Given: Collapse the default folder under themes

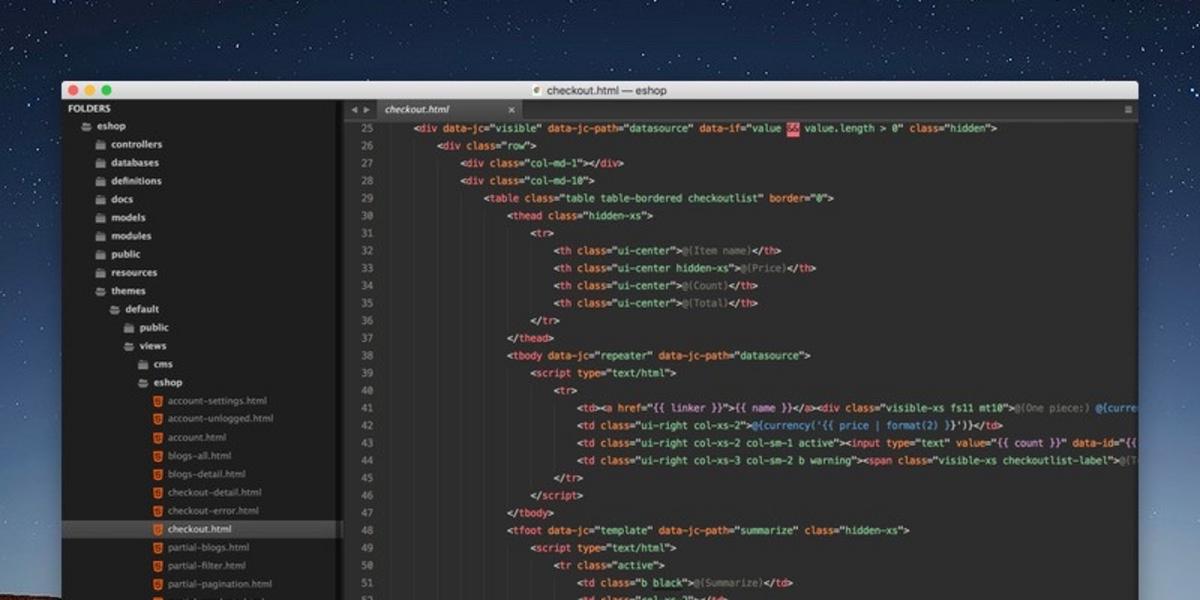Looking at the screenshot, I should (114, 309).
